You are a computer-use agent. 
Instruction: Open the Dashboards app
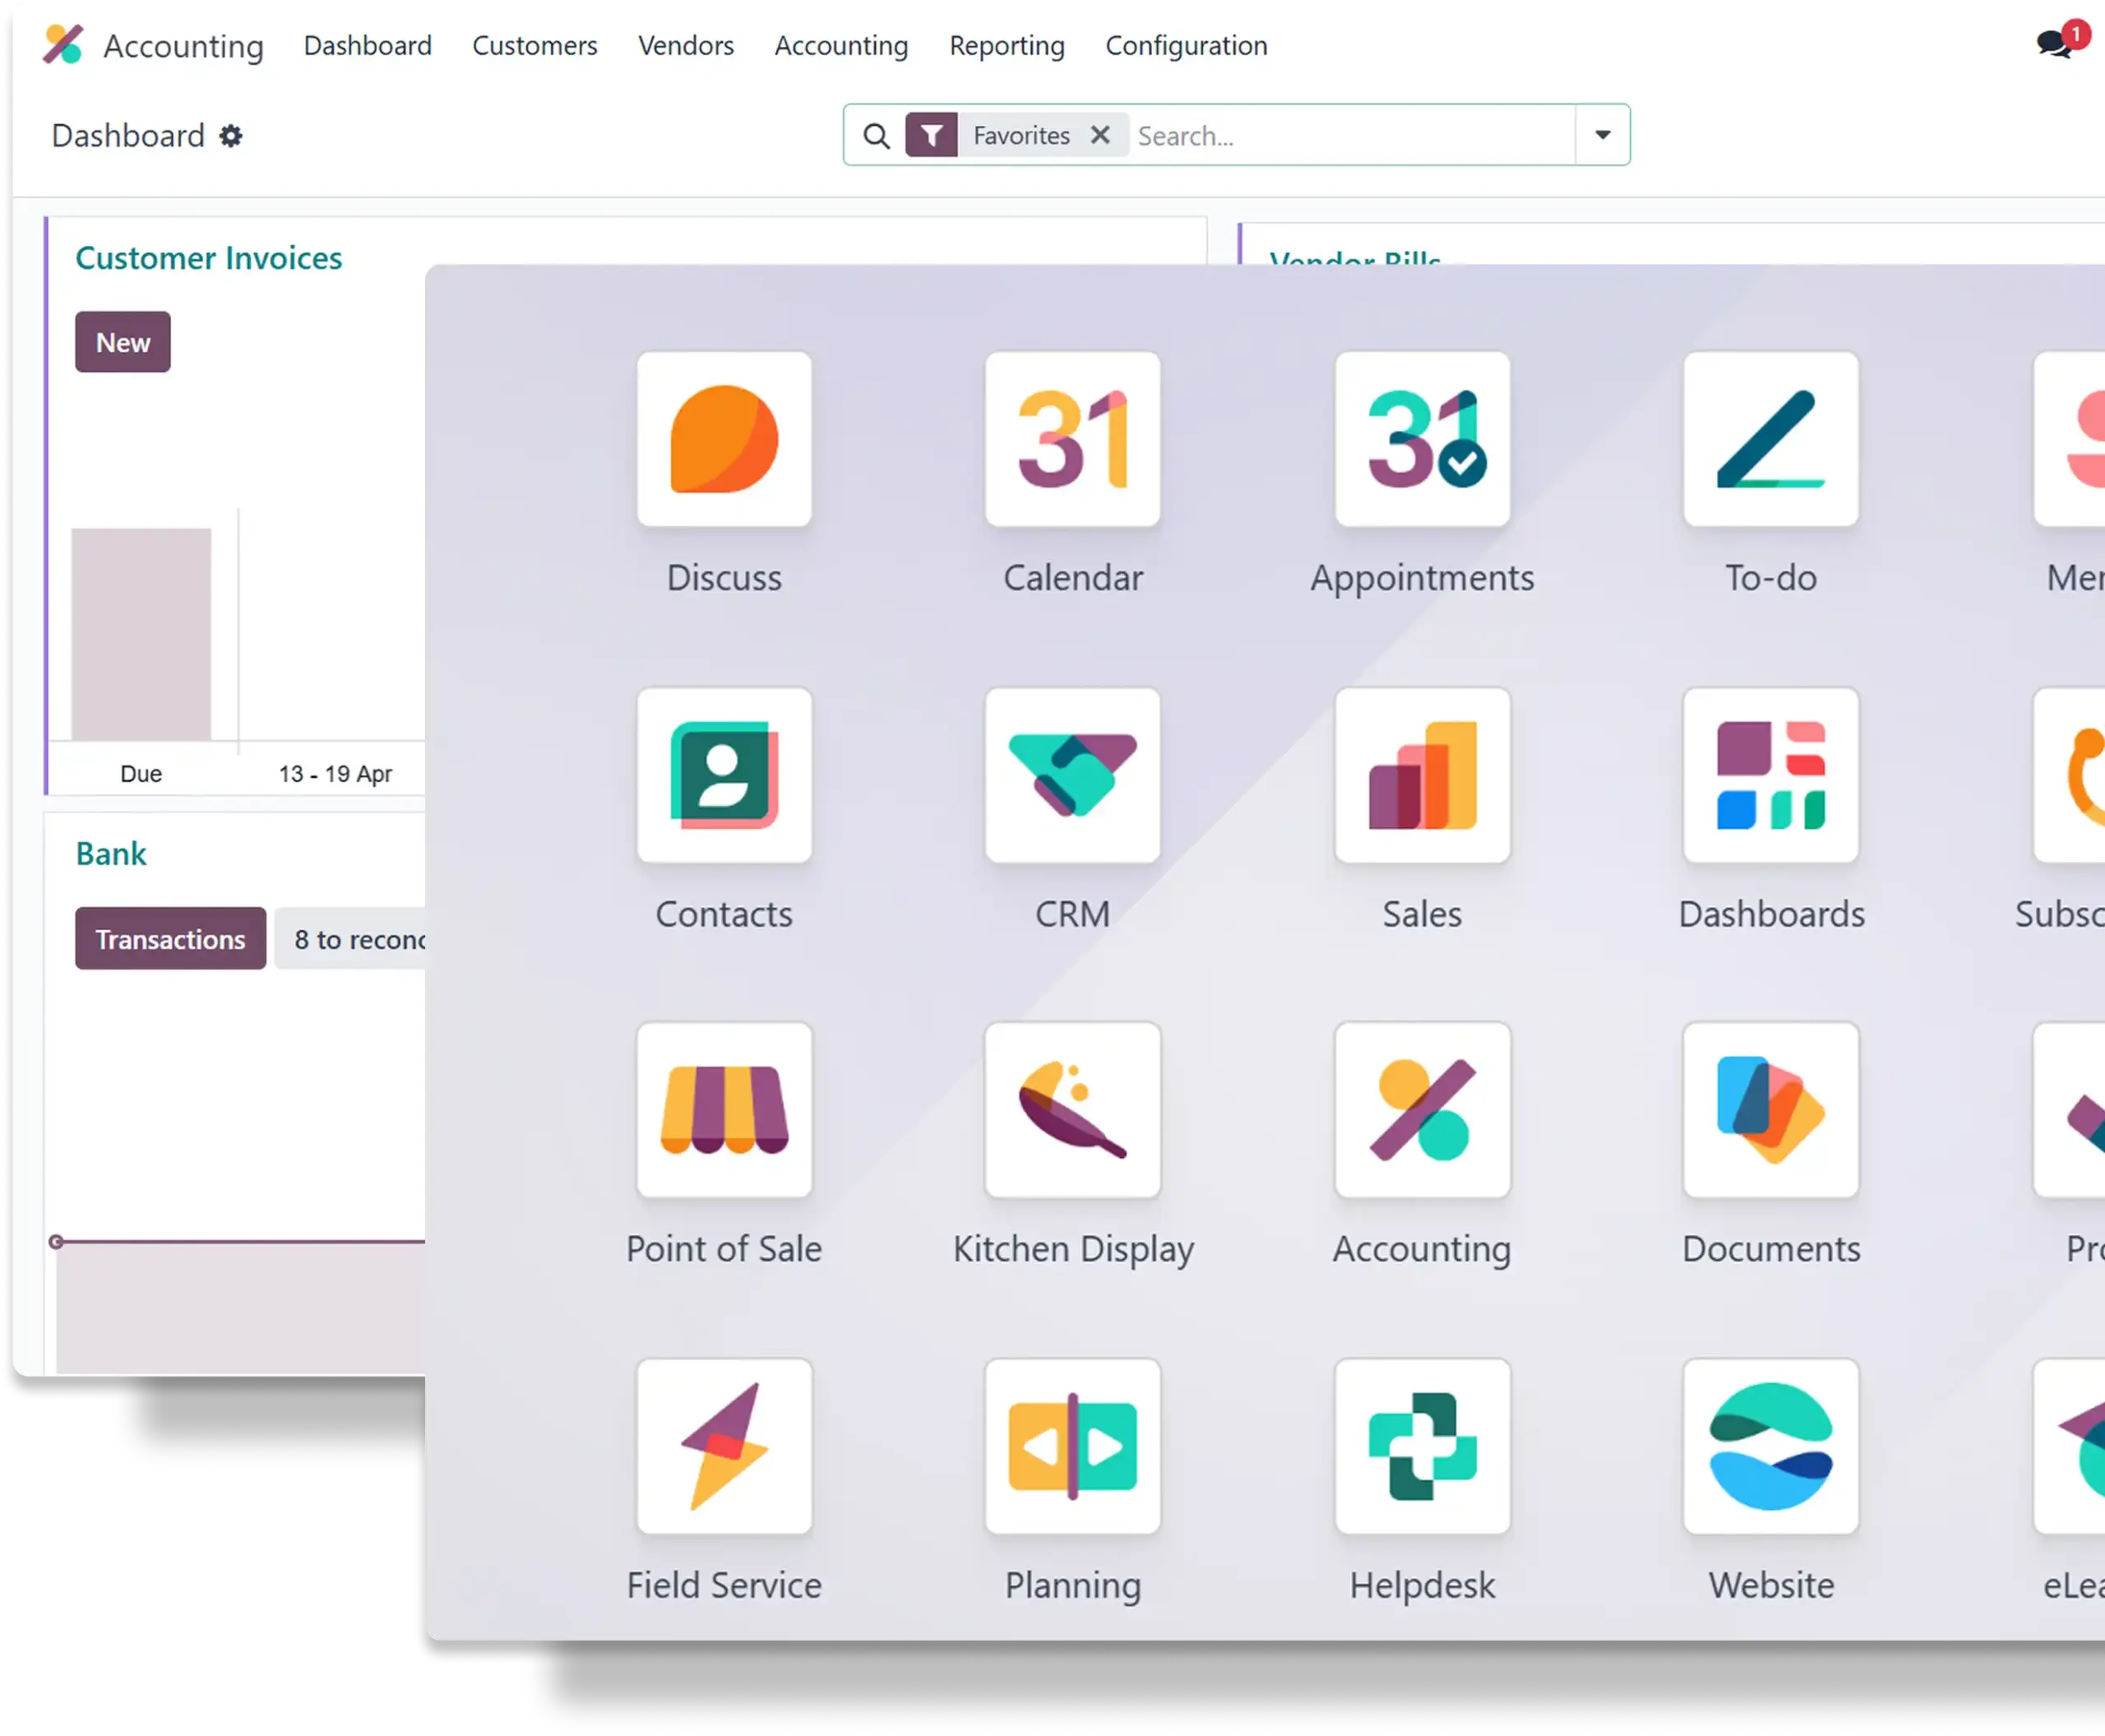click(1770, 775)
